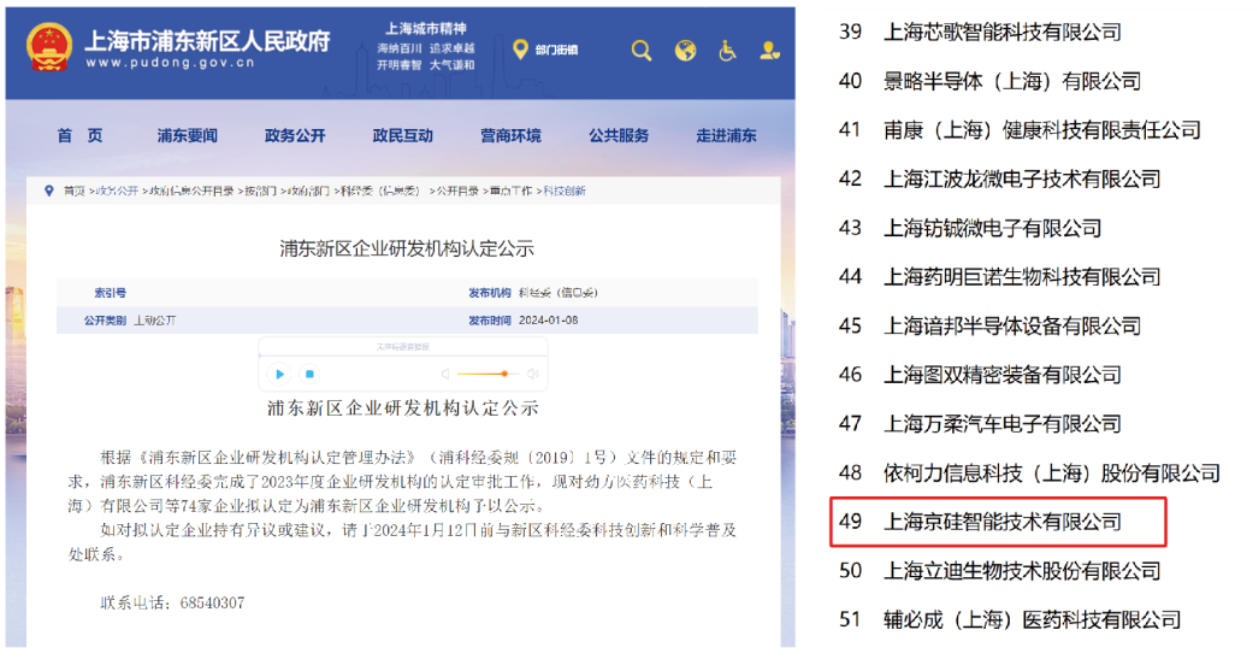Screen dimensions: 1257x669
Task: Click the loud volume speaker icon
Action: 533,374
